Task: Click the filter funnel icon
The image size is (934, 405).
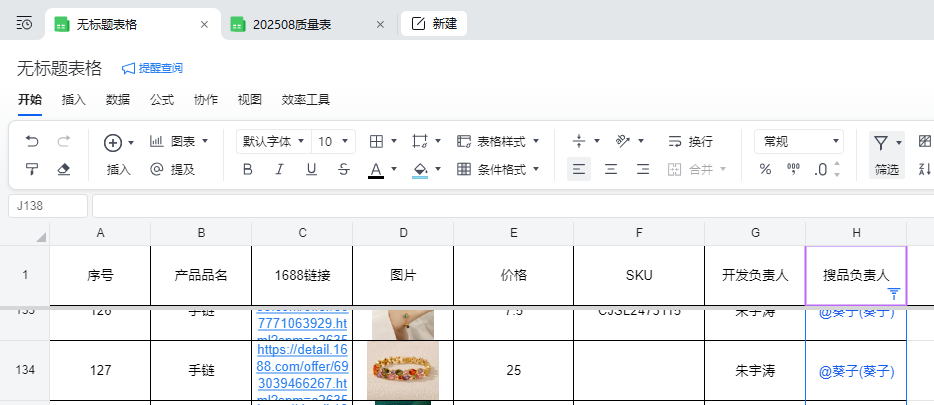Action: [x=880, y=142]
